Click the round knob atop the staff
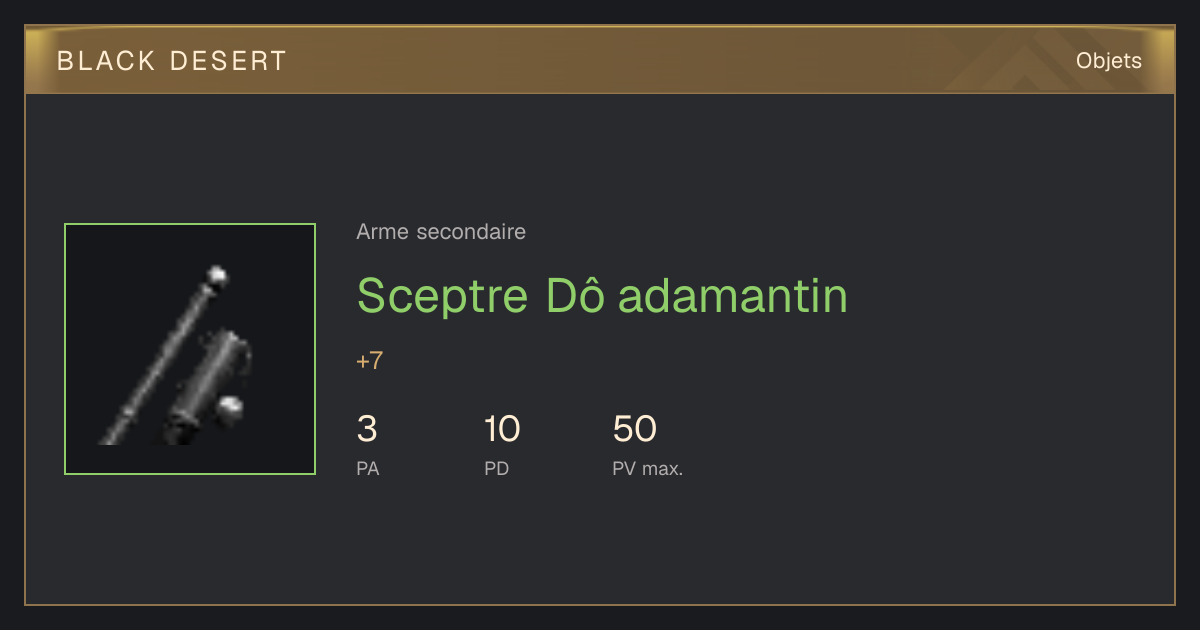 (216, 275)
